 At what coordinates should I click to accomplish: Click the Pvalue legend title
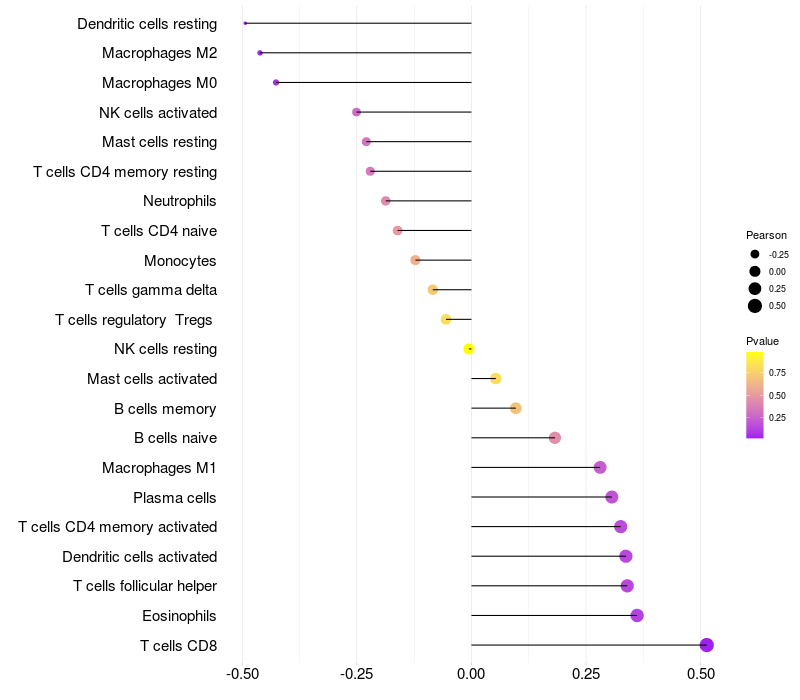pos(762,342)
